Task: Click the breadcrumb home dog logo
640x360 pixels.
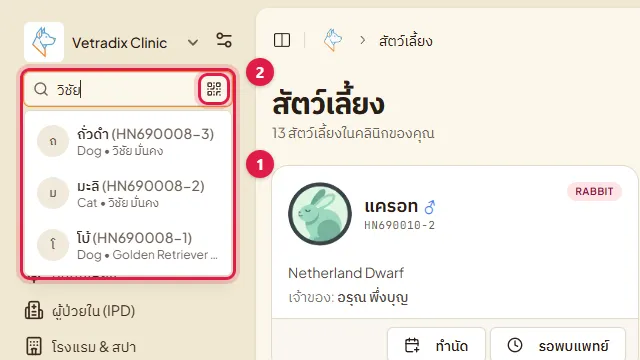Action: 333,40
